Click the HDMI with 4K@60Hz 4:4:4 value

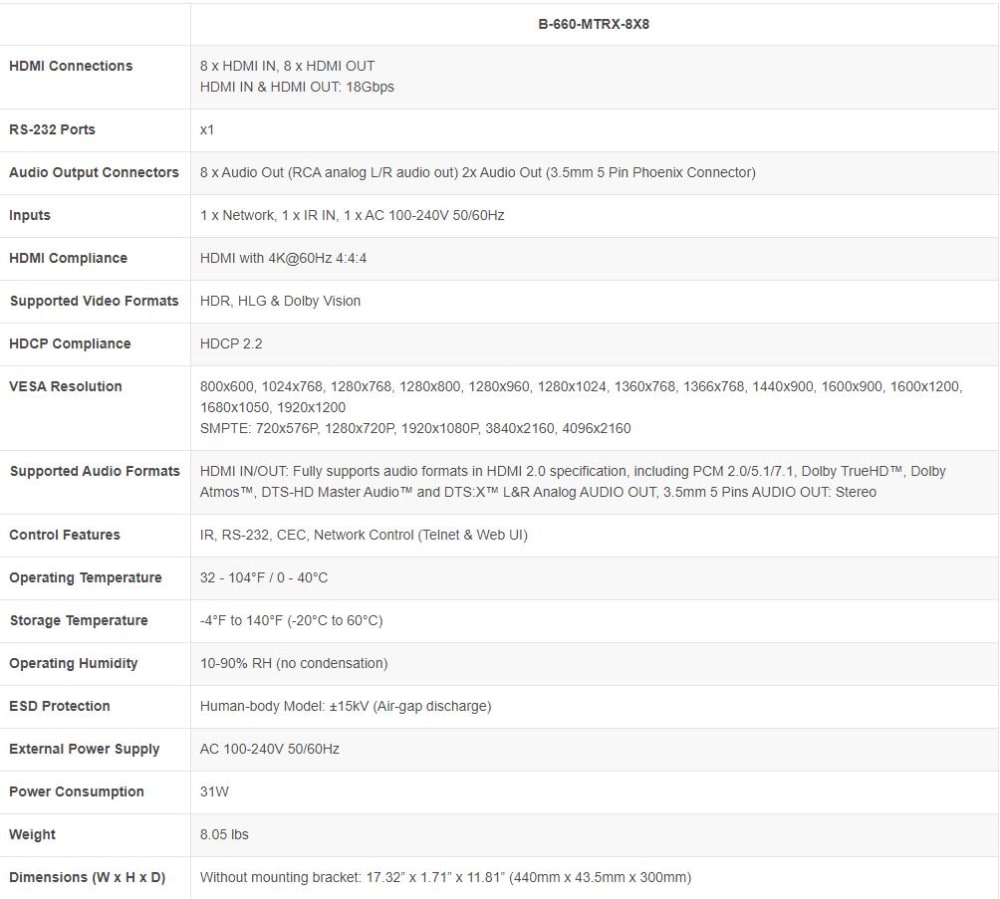click(283, 258)
